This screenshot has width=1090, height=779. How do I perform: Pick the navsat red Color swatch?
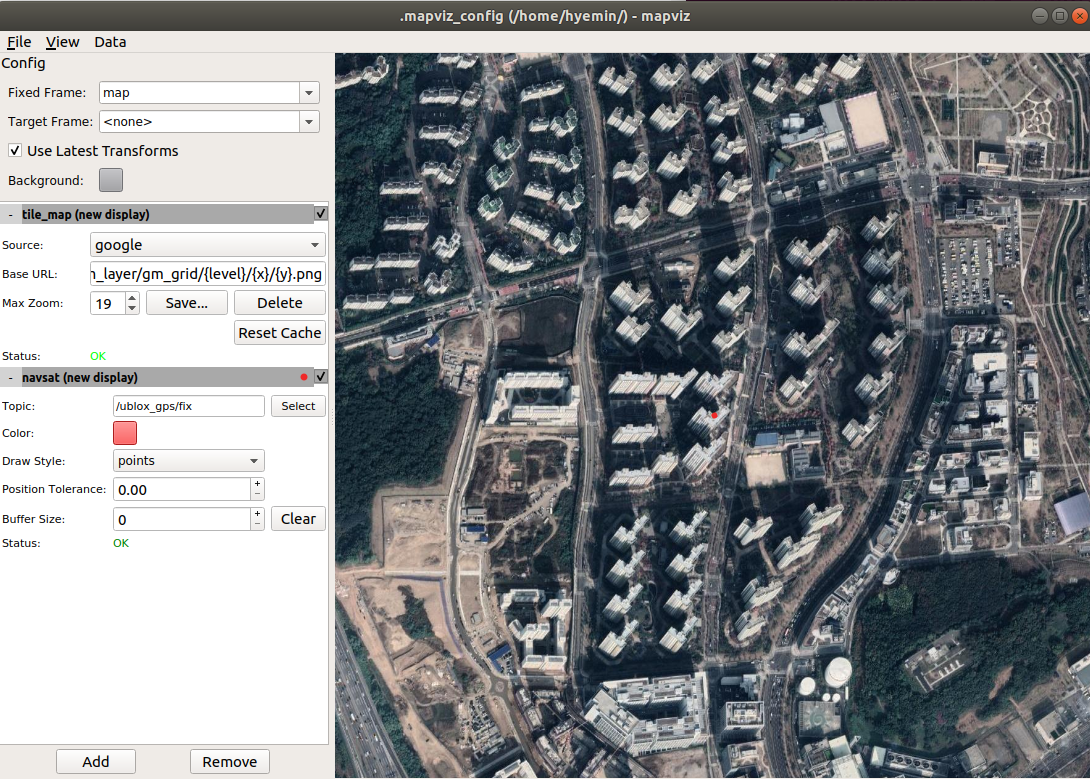[x=125, y=433]
